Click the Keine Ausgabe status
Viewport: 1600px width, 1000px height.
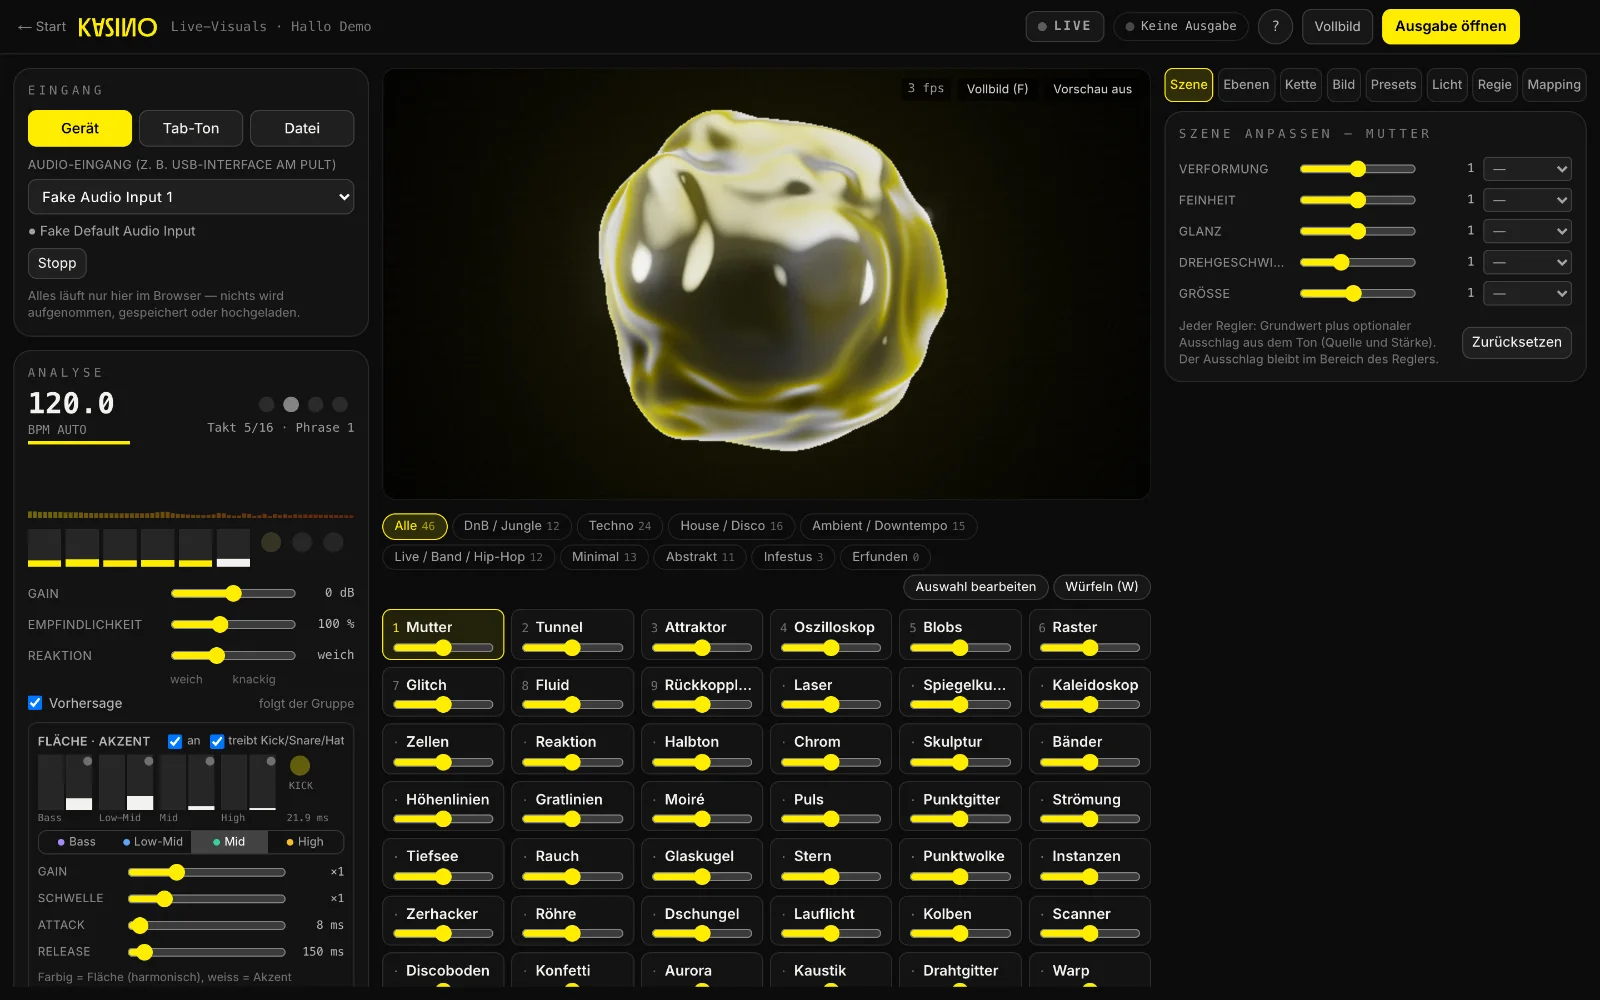coord(1181,27)
